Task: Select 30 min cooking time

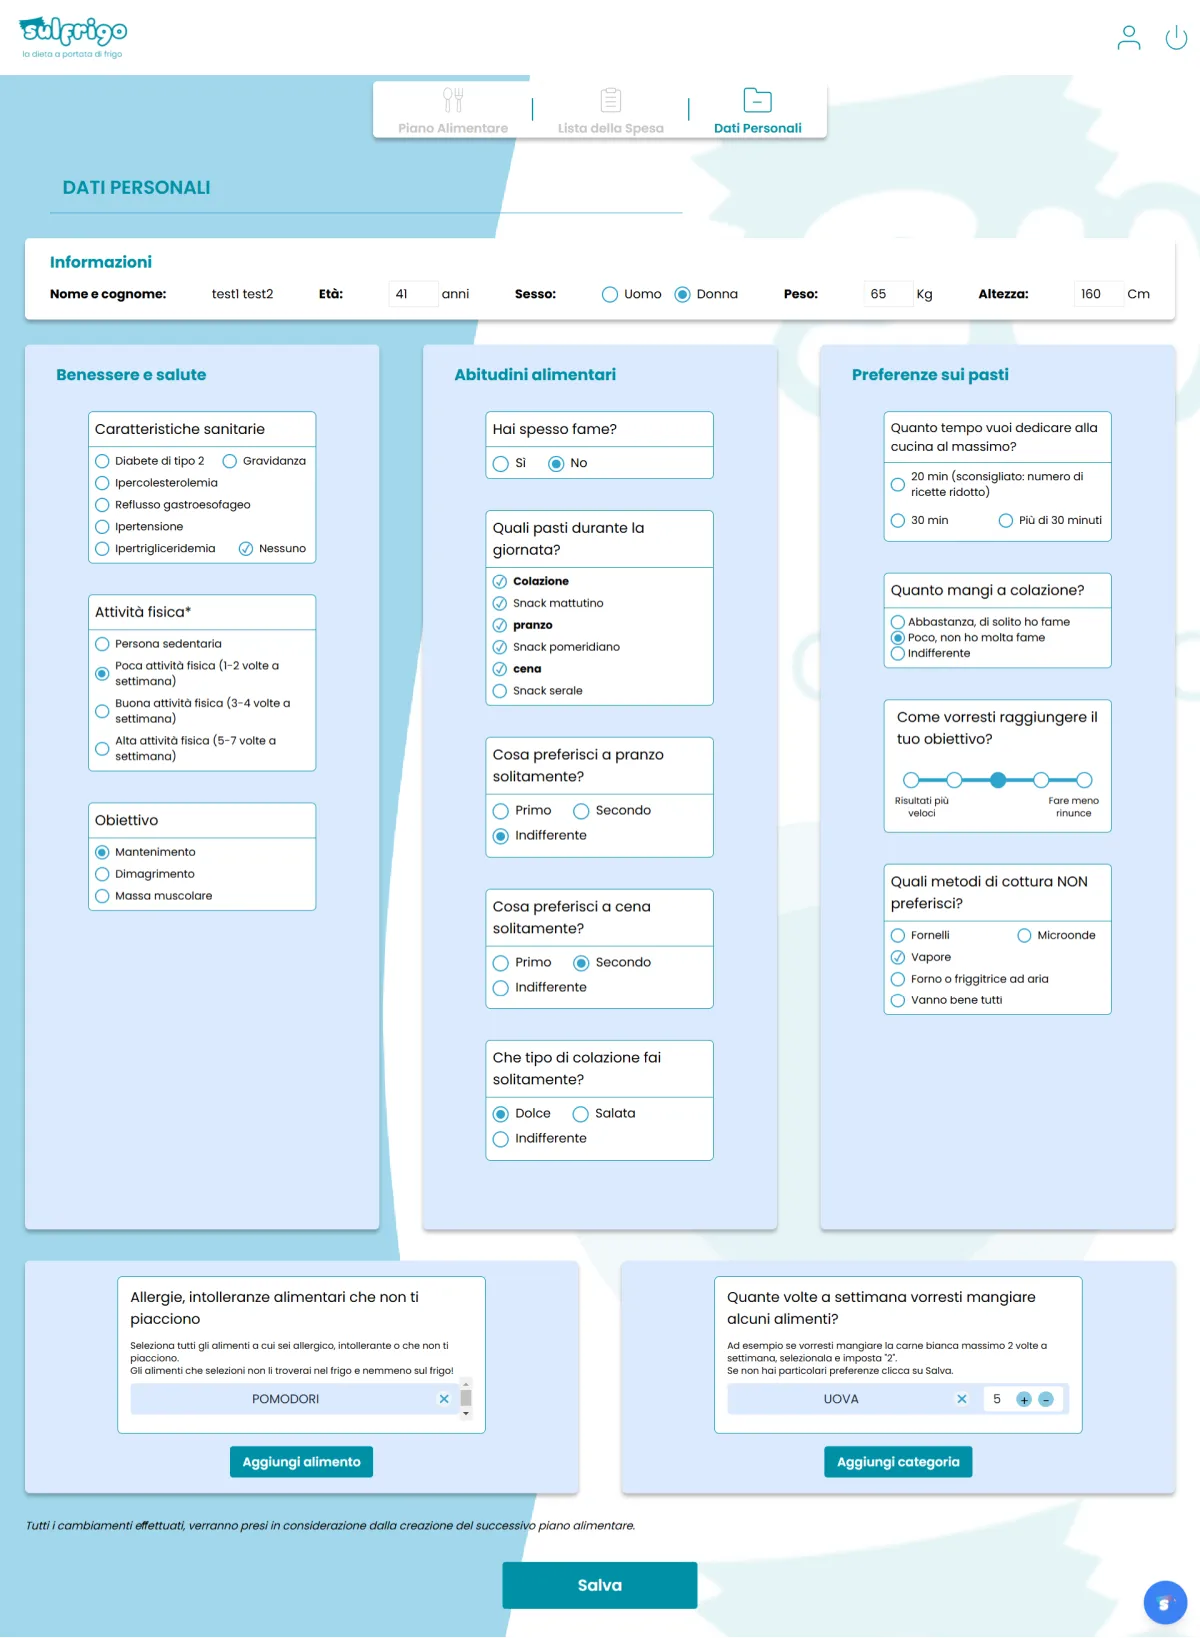Action: click(898, 521)
